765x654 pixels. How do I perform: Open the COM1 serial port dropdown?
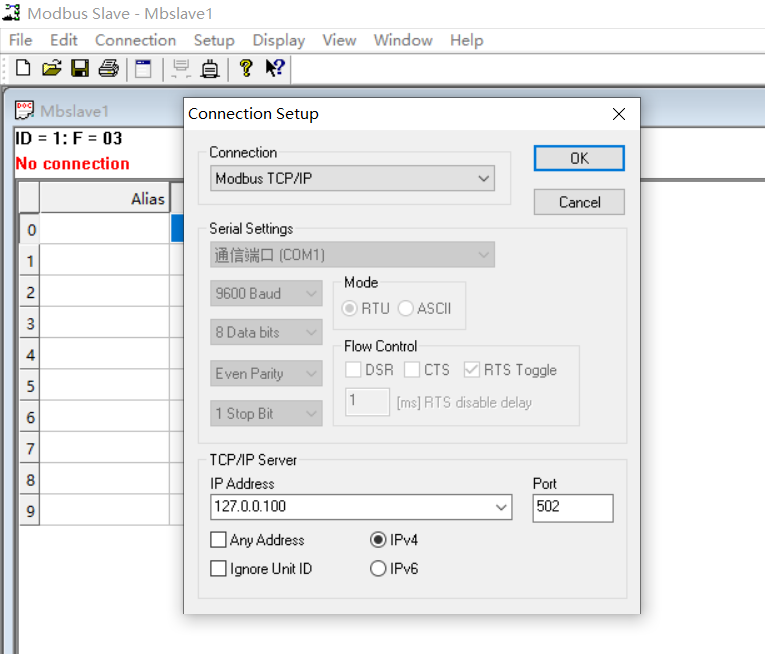352,255
